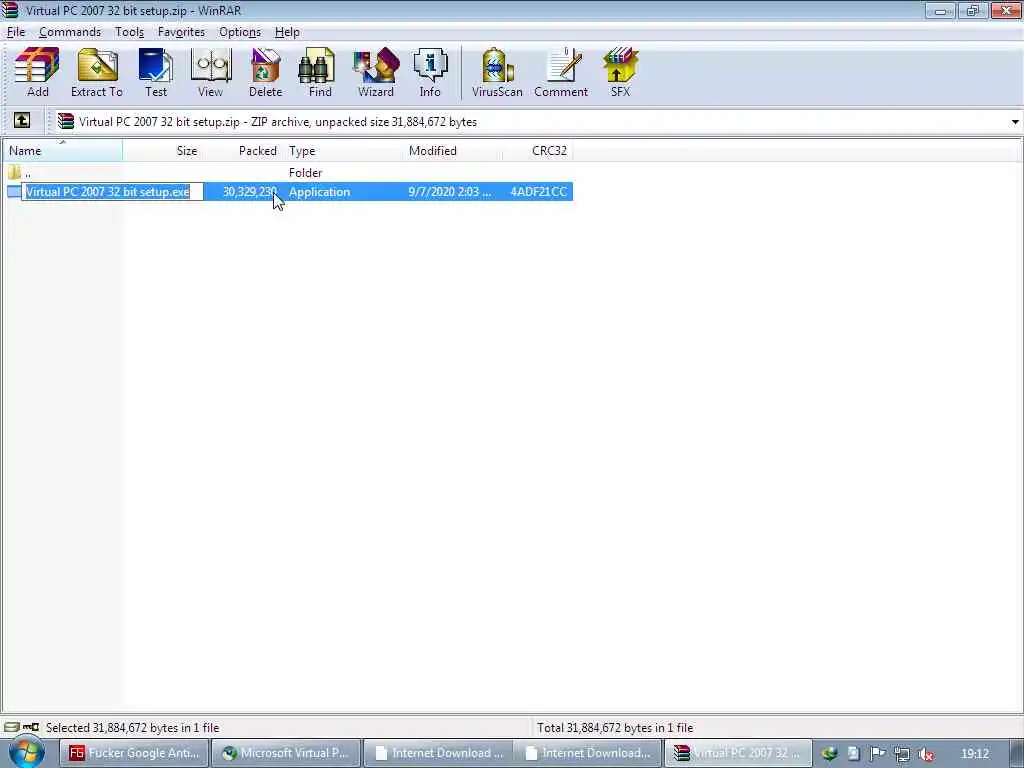This screenshot has height=768, width=1024.
Task: Launch the Wizard tool
Action: point(376,72)
